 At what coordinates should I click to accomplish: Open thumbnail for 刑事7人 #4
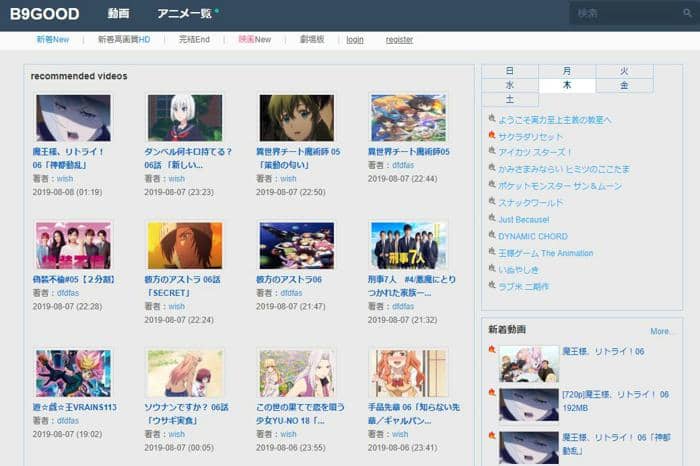coord(408,245)
